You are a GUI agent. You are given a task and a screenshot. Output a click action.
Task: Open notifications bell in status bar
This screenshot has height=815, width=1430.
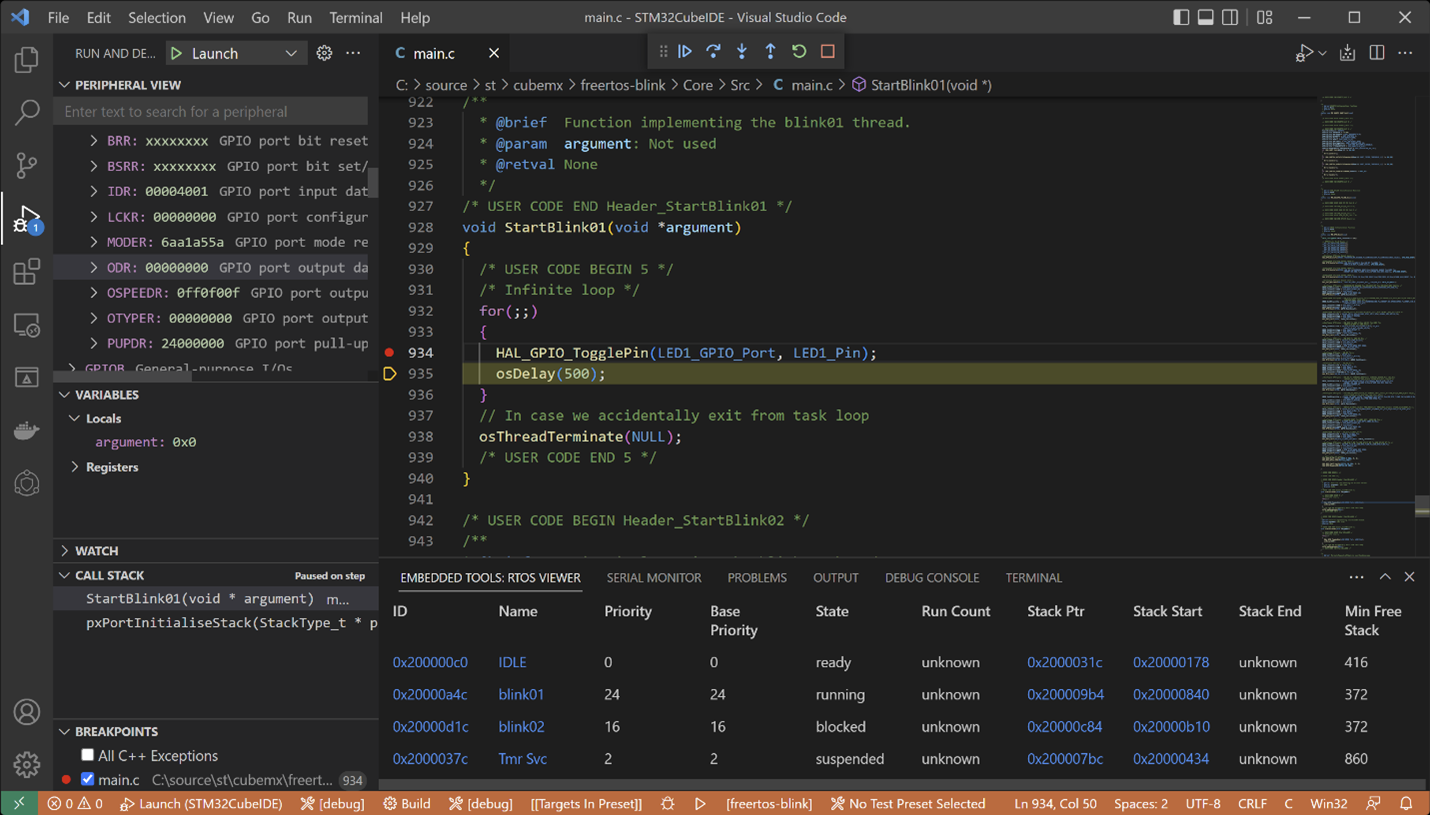pyautogui.click(x=1406, y=803)
